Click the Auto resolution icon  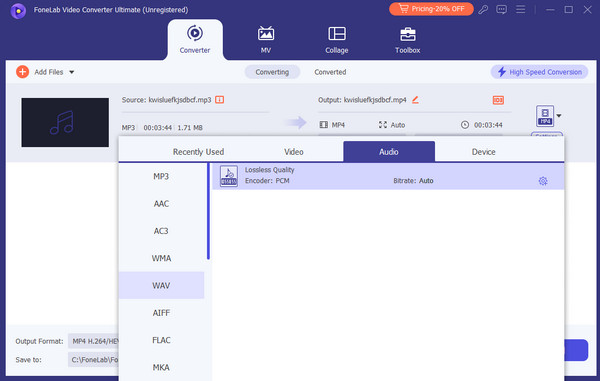[383, 125]
